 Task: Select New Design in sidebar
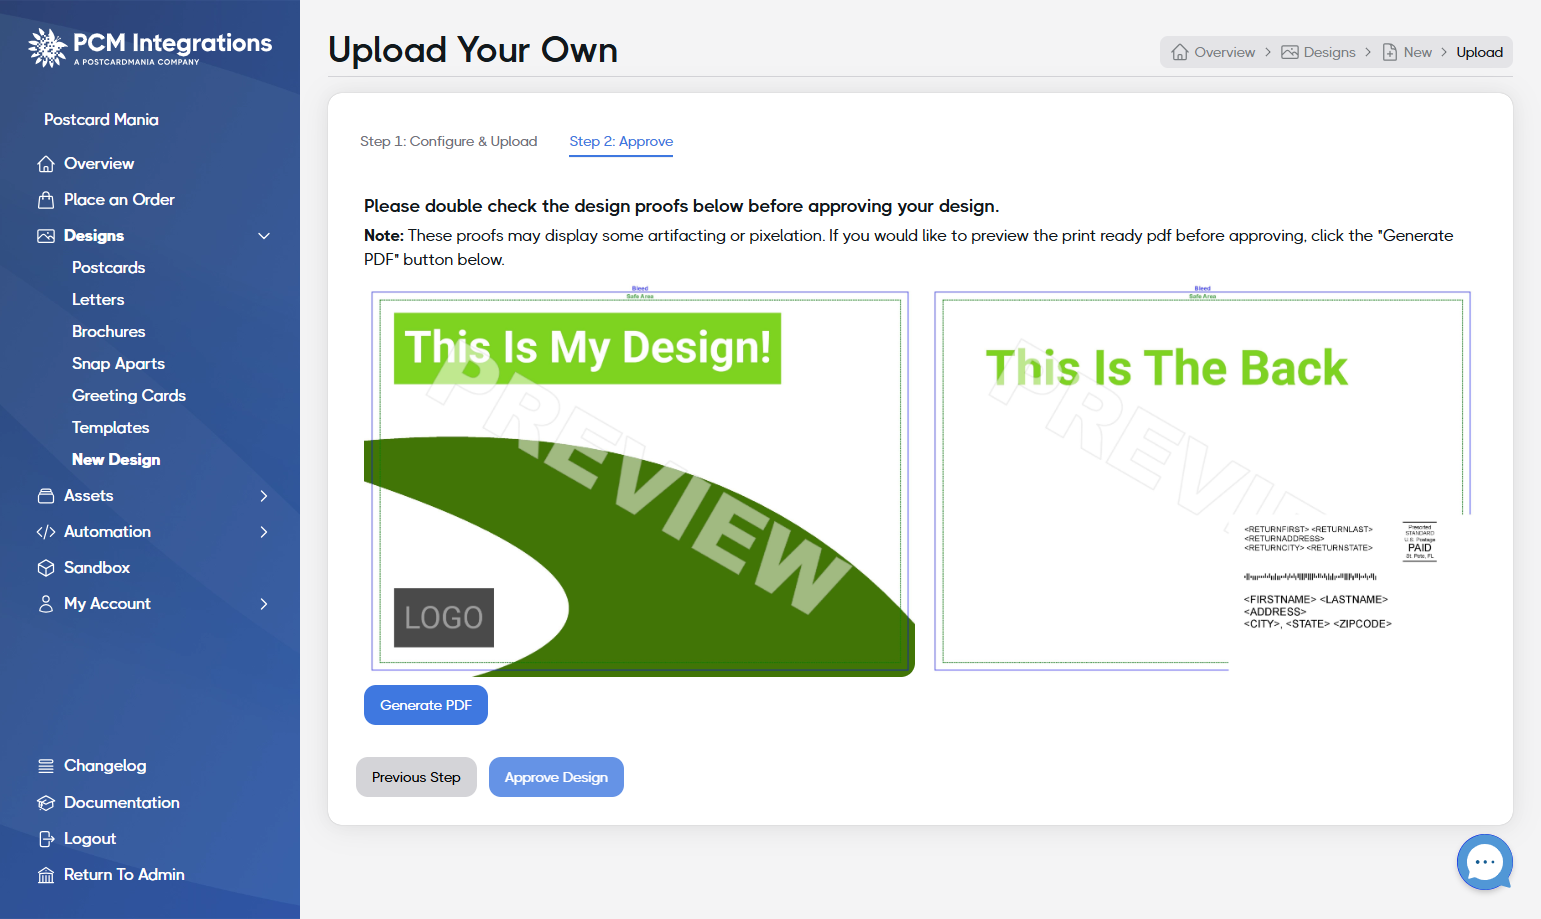116,460
